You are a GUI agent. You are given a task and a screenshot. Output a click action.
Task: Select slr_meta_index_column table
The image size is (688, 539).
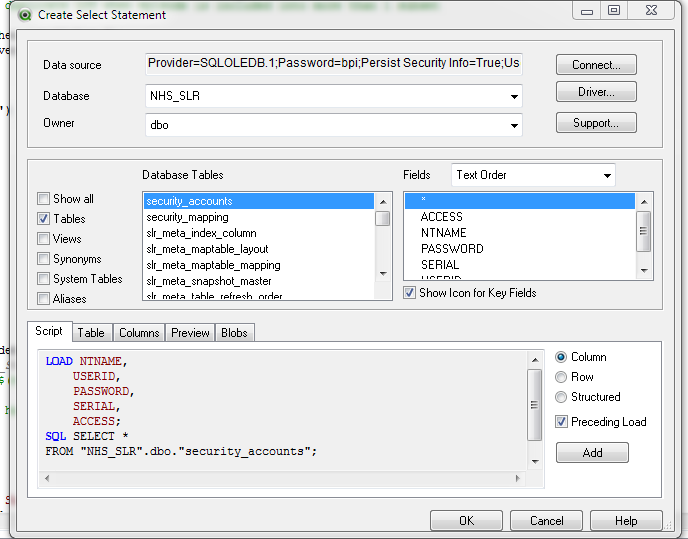tap(259, 233)
